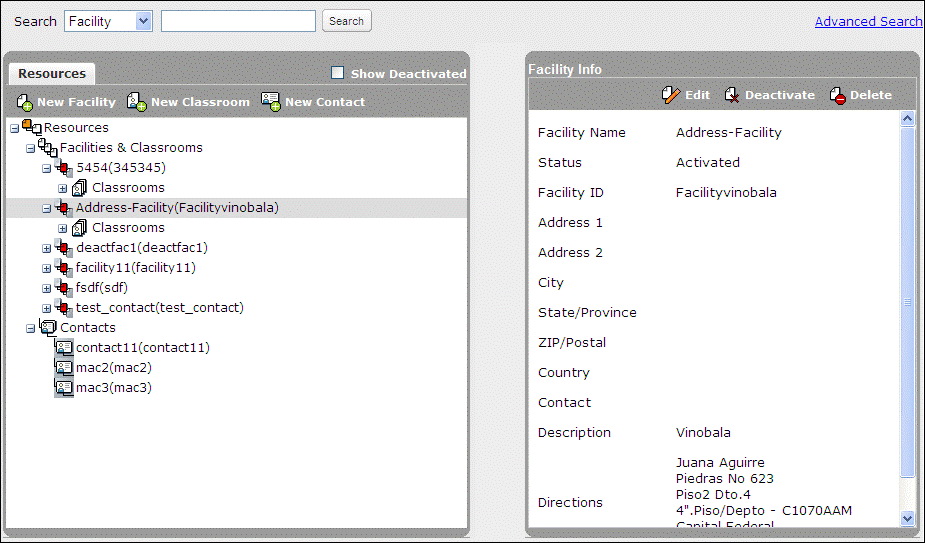Click the Contacts group icon
Viewport: 925px width, 543px height.
pyautogui.click(x=48, y=328)
